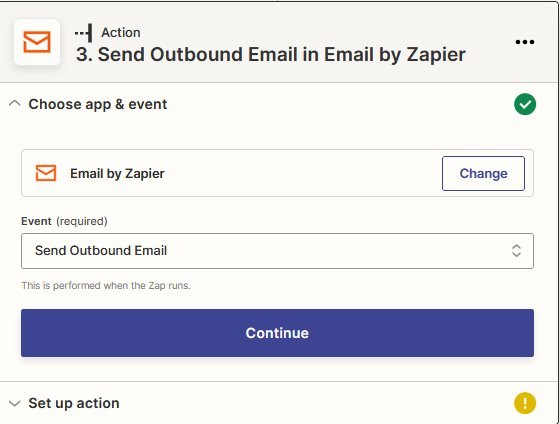Collapse section using the up chevron icon
This screenshot has width=560, height=424.
point(14,104)
